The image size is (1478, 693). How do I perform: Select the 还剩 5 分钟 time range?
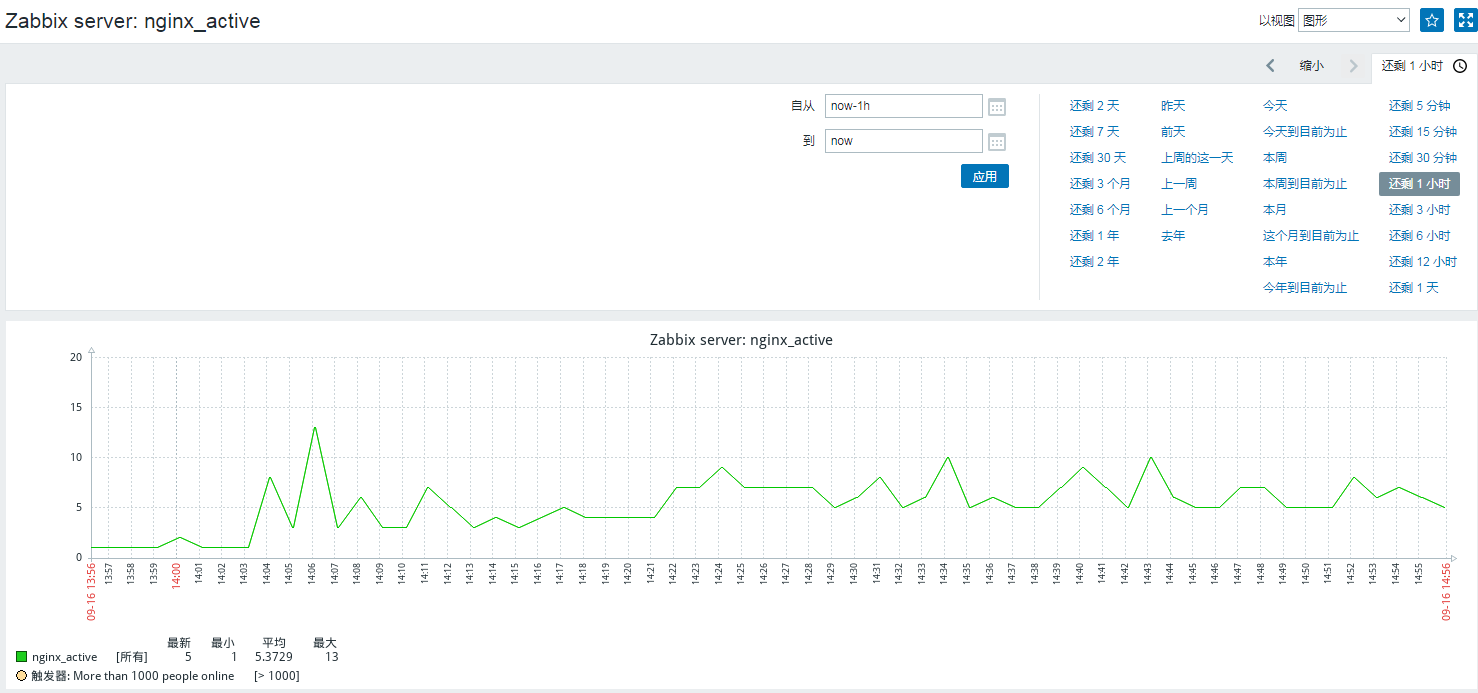tap(1419, 106)
